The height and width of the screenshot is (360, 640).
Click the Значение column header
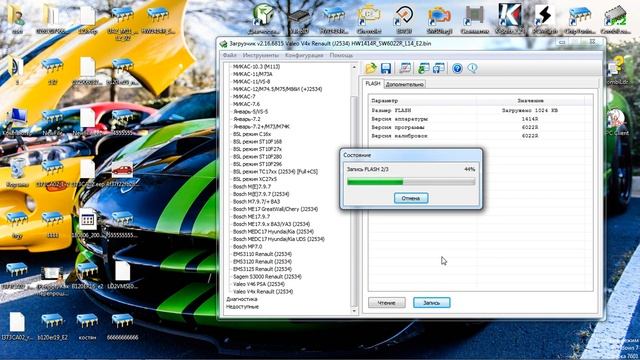pos(530,100)
